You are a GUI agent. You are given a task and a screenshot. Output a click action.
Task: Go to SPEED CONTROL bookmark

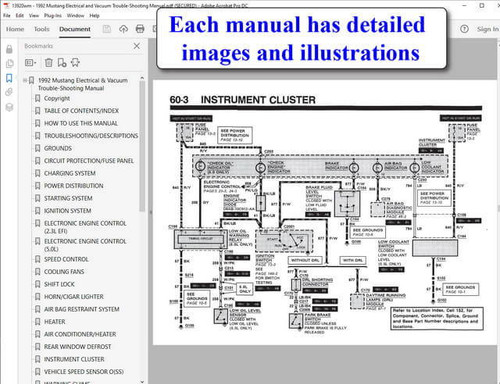pos(66,259)
